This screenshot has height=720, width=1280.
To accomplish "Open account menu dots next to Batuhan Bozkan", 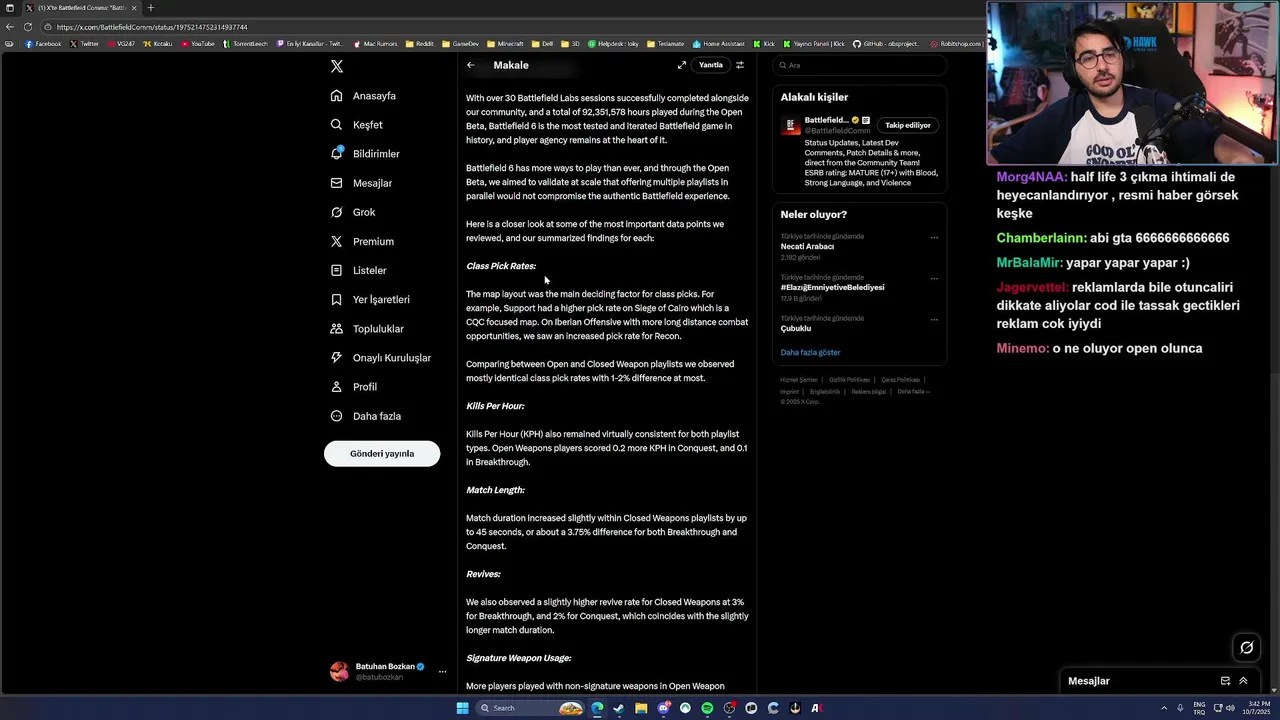I will click(x=442, y=672).
